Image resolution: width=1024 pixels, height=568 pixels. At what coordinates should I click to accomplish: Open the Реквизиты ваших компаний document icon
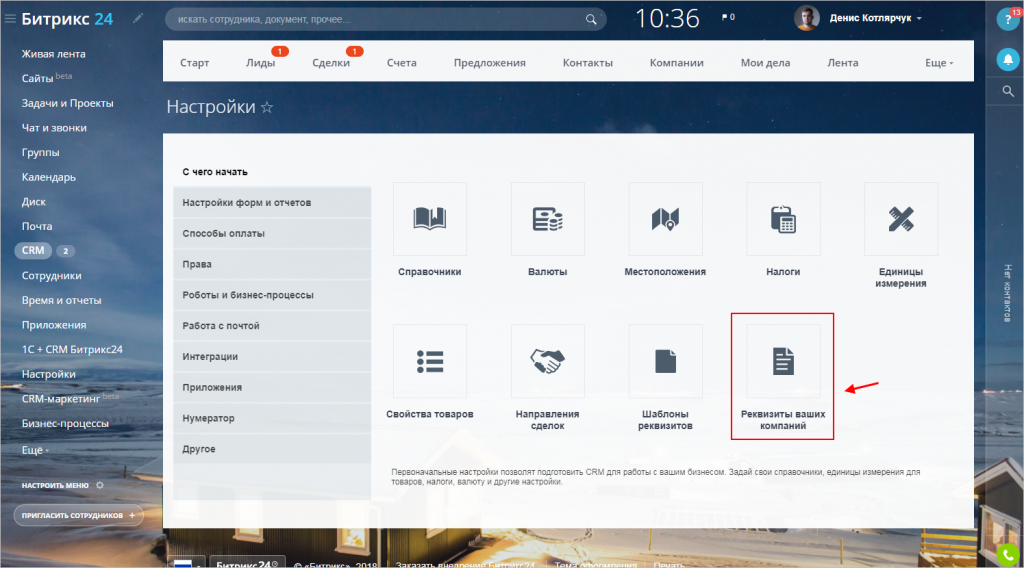[x=783, y=361]
